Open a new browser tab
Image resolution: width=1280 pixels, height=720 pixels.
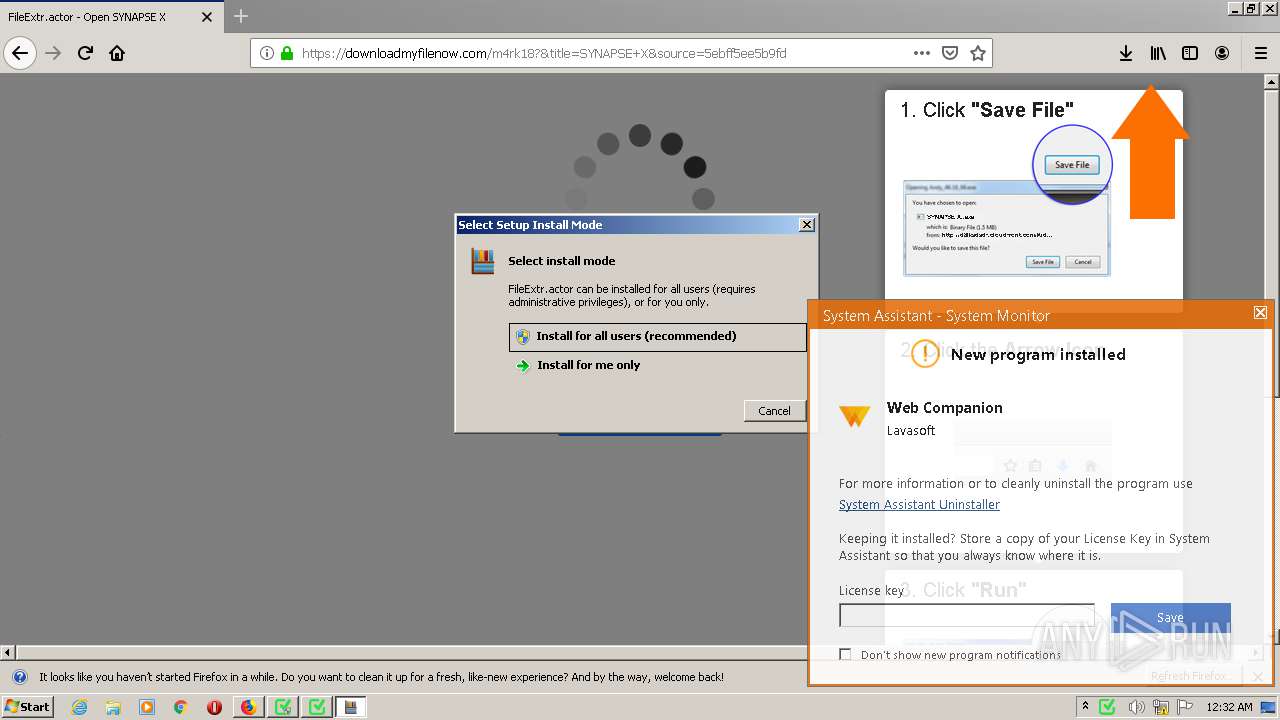coord(241,16)
